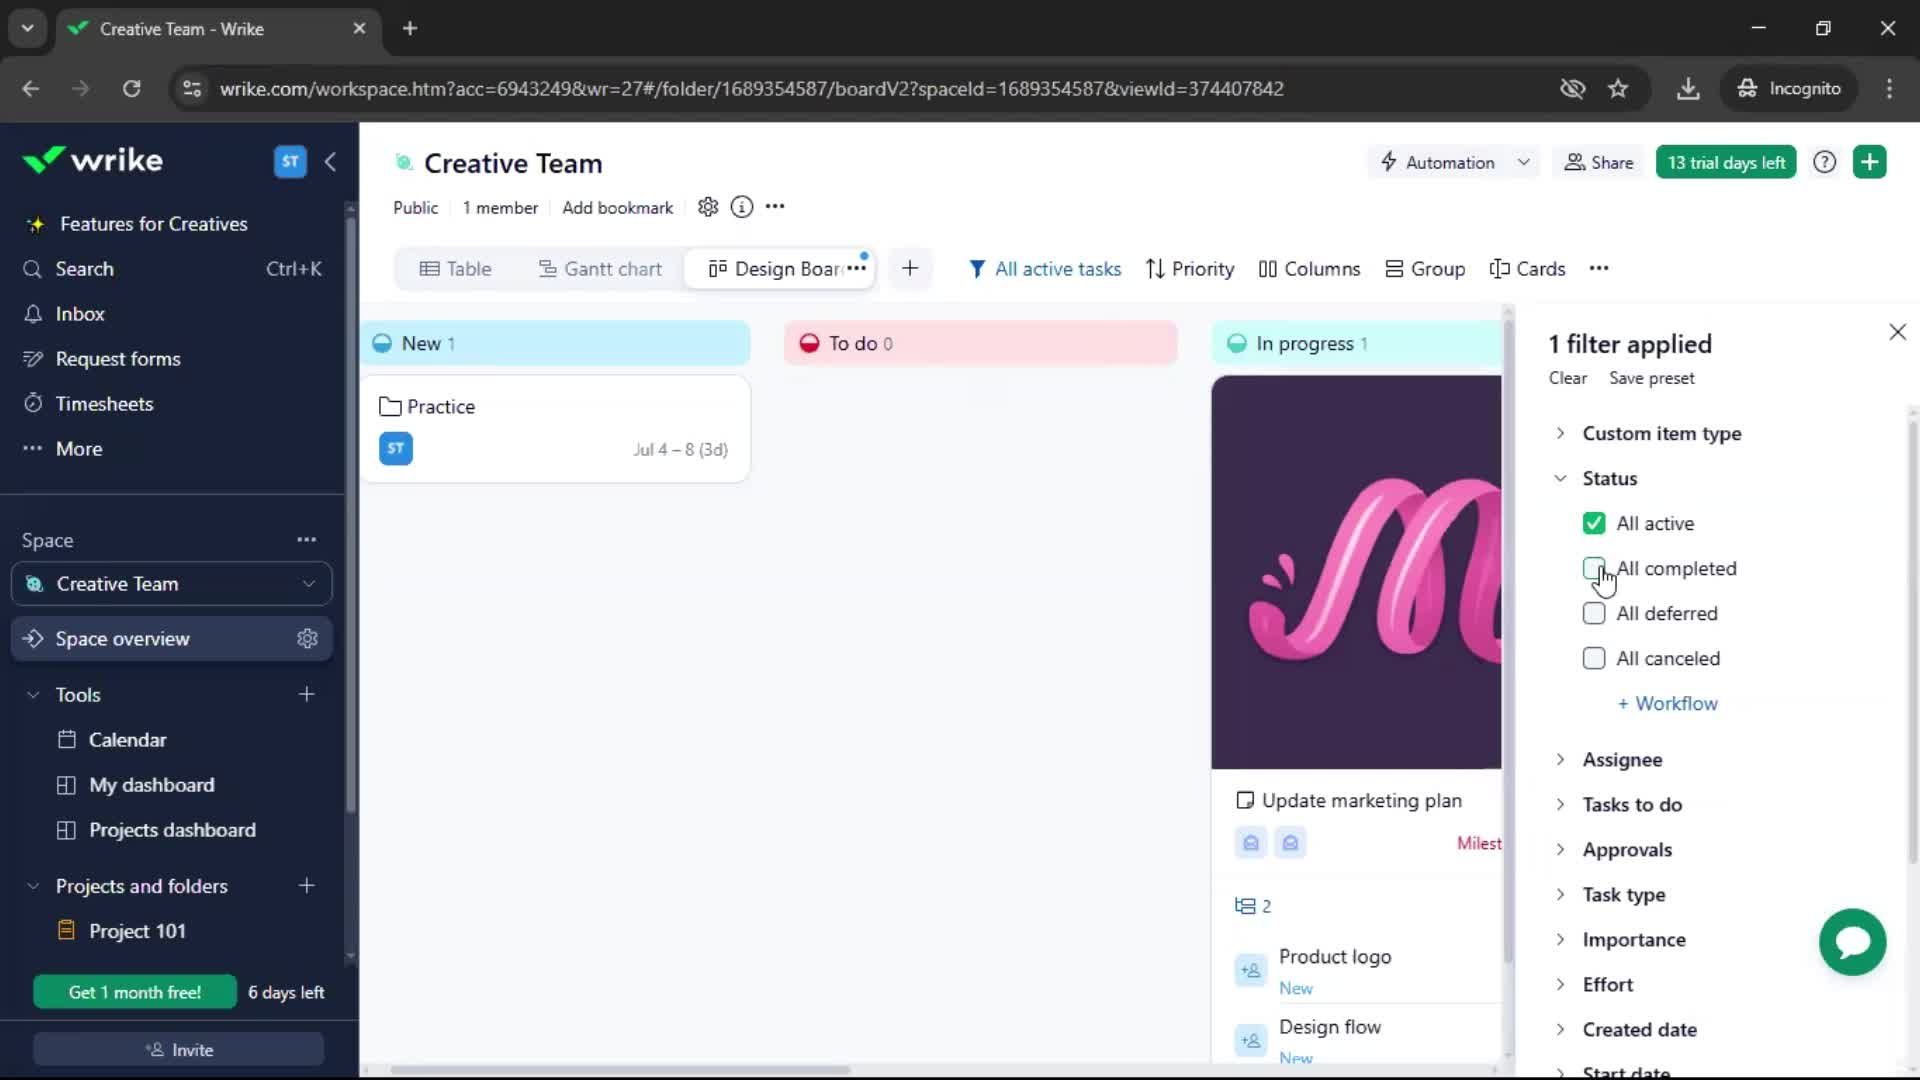Image resolution: width=1920 pixels, height=1080 pixels.
Task: Open the subtasks count icon showing 2
Action: pyautogui.click(x=1253, y=906)
